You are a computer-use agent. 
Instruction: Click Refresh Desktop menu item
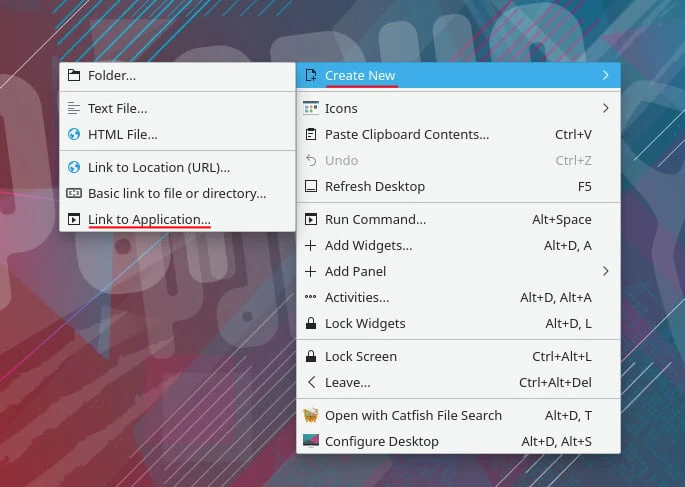click(374, 186)
